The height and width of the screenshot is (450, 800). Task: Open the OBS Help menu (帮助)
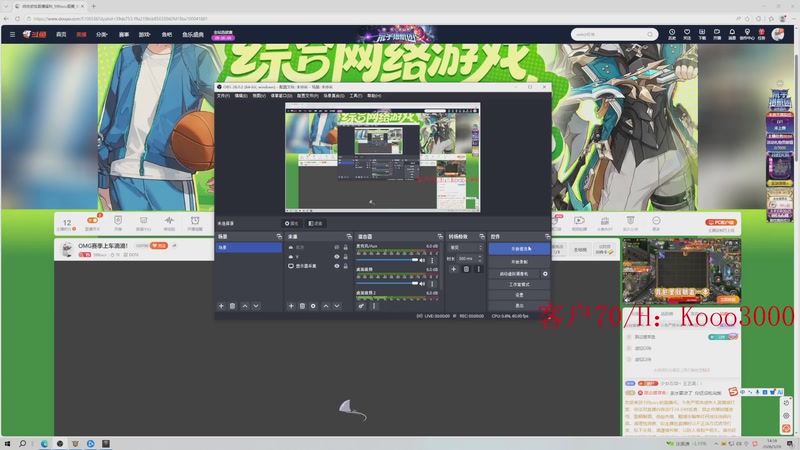[374, 96]
